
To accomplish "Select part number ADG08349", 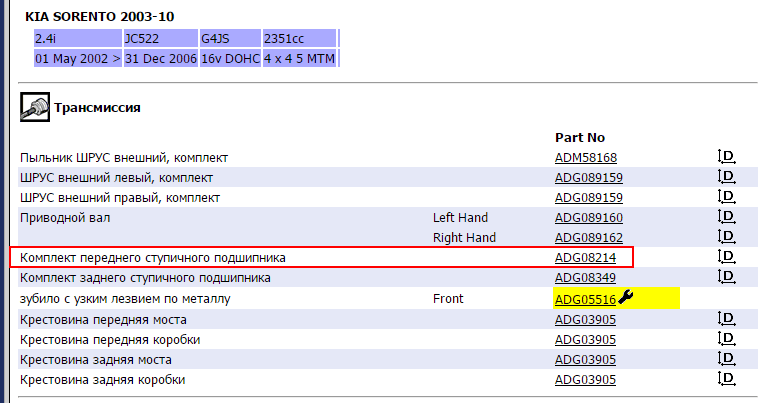I will [x=585, y=278].
